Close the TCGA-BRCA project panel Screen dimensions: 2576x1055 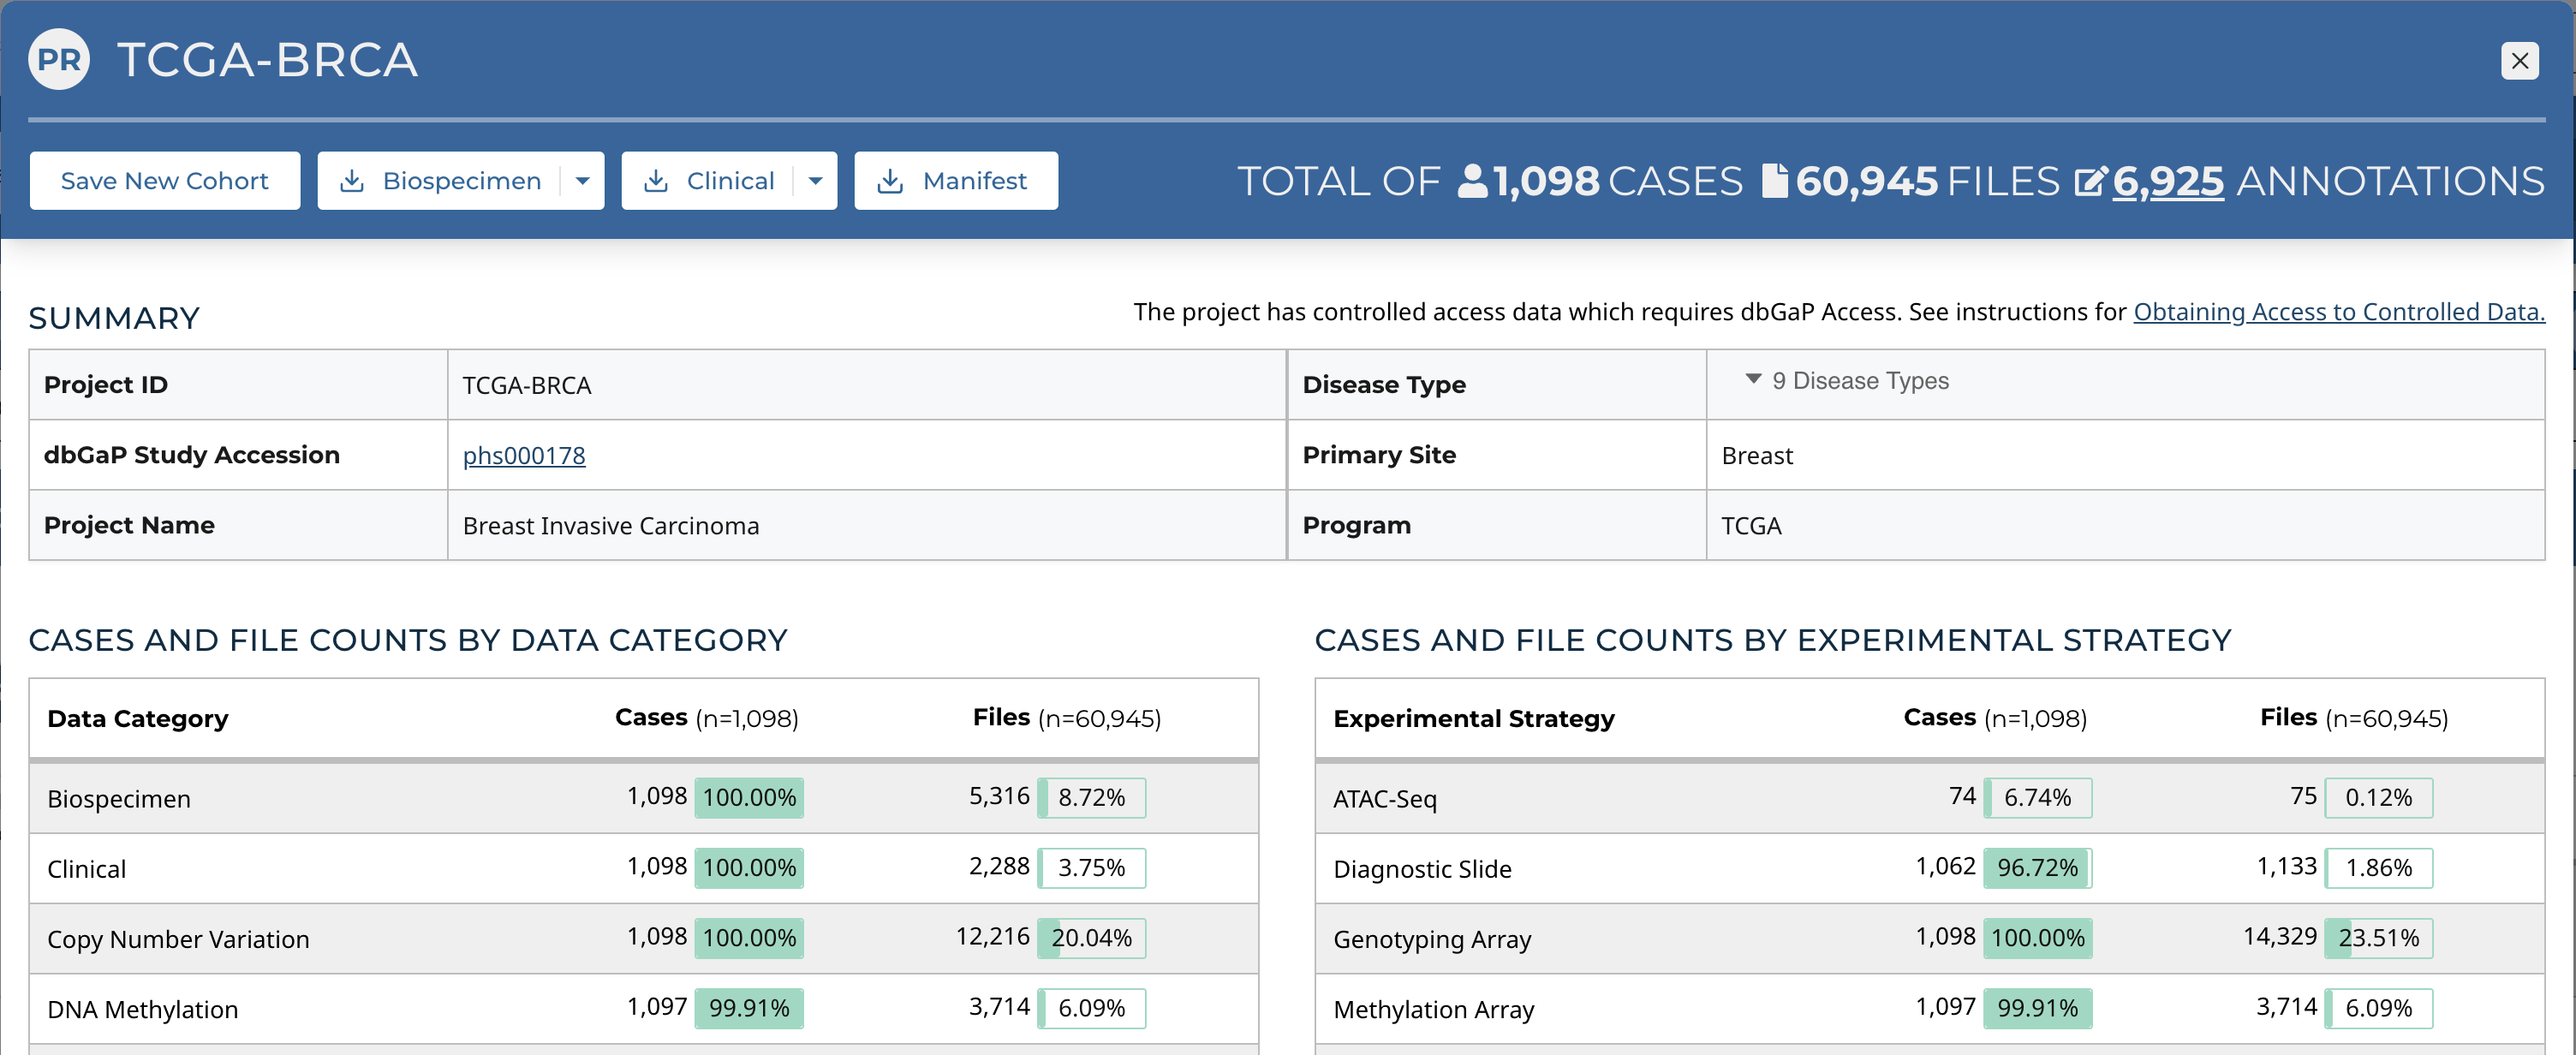(x=2519, y=61)
